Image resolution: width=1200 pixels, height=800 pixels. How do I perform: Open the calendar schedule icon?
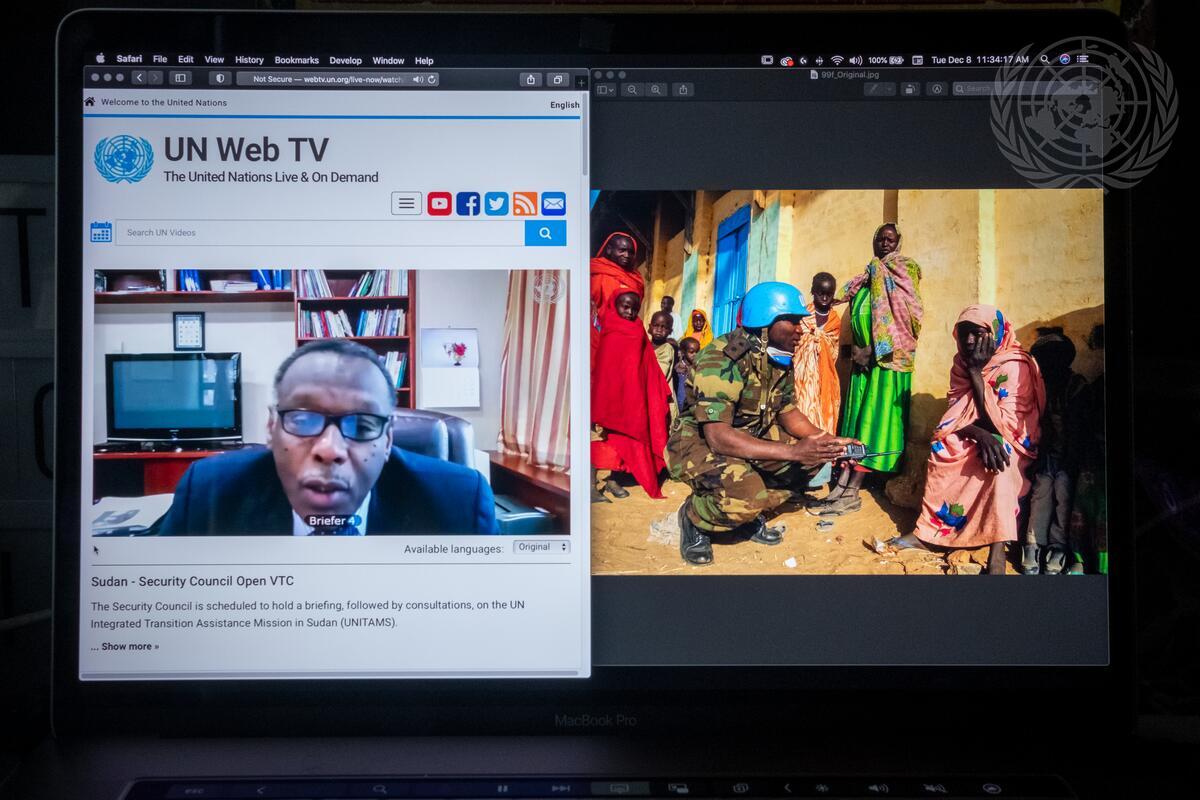(x=101, y=232)
